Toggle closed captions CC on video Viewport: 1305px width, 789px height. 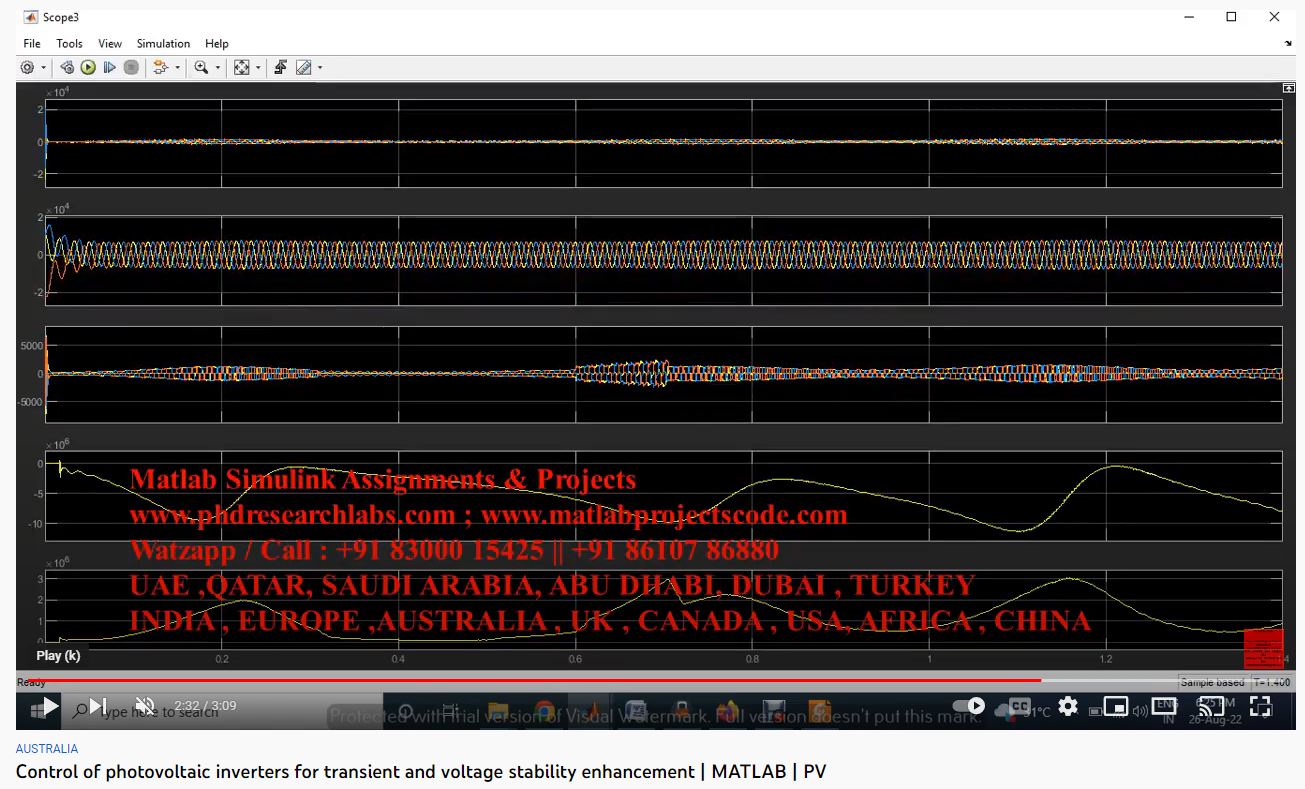pyautogui.click(x=1019, y=706)
